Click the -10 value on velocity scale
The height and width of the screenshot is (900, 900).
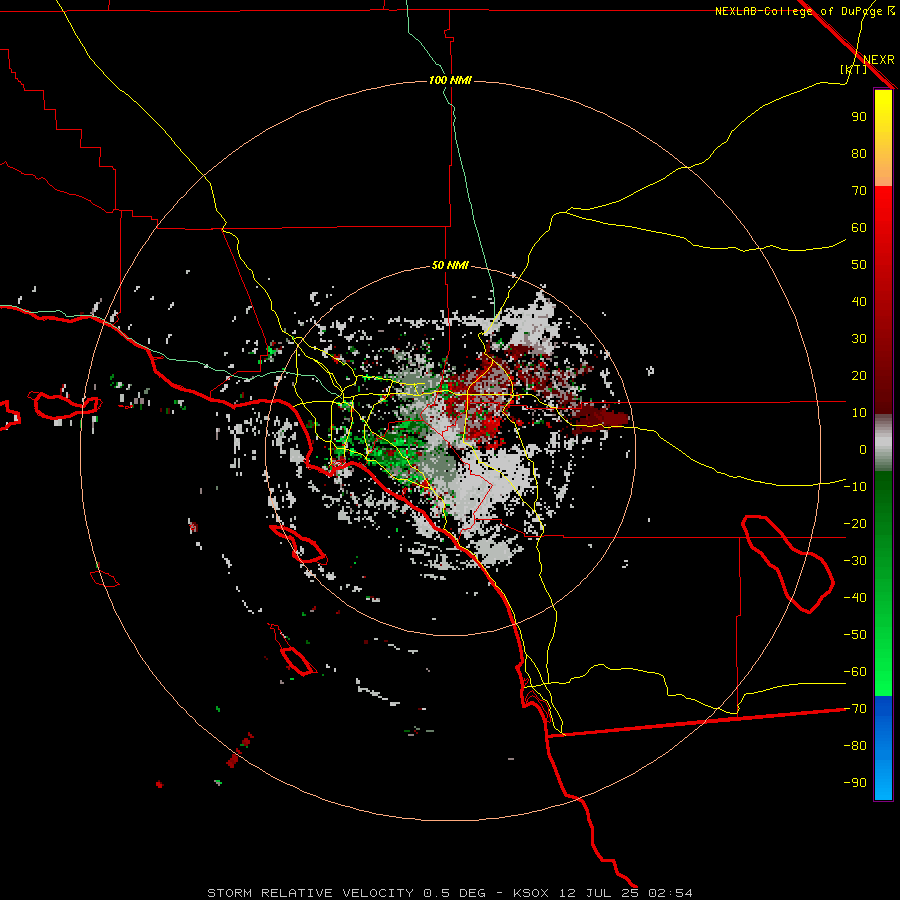pos(855,487)
